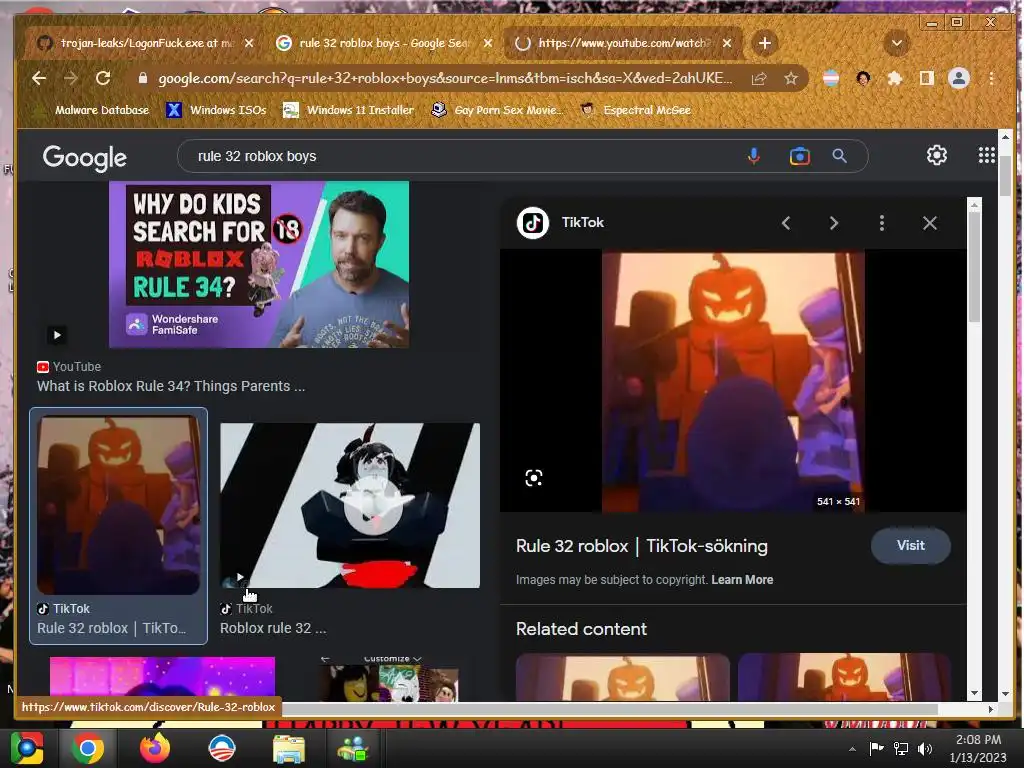Open the FamiSafe YouTube video thumbnail
Viewport: 1024px width, 768px height.
259,264
